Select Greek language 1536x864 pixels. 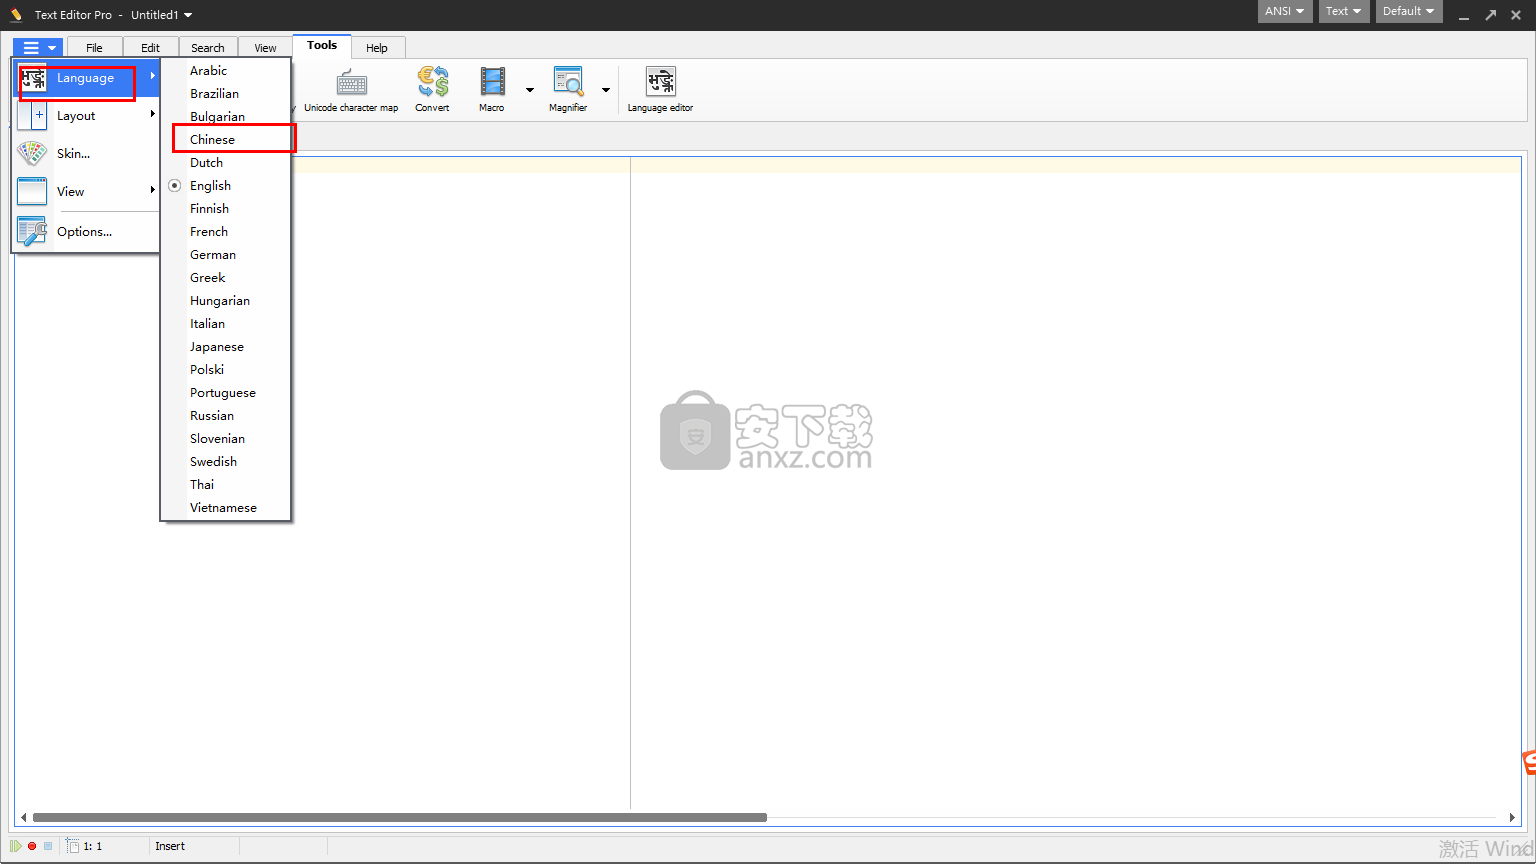pyautogui.click(x=226, y=278)
